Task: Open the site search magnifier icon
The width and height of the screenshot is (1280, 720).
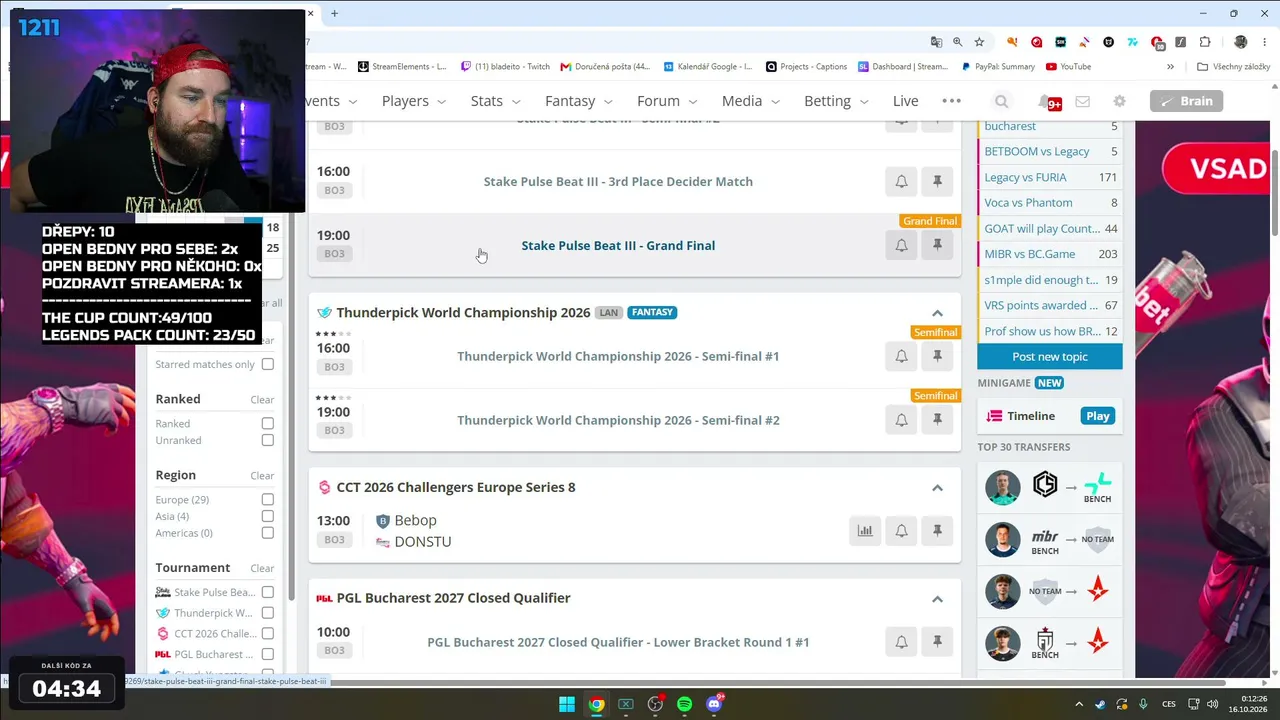Action: [x=1001, y=101]
